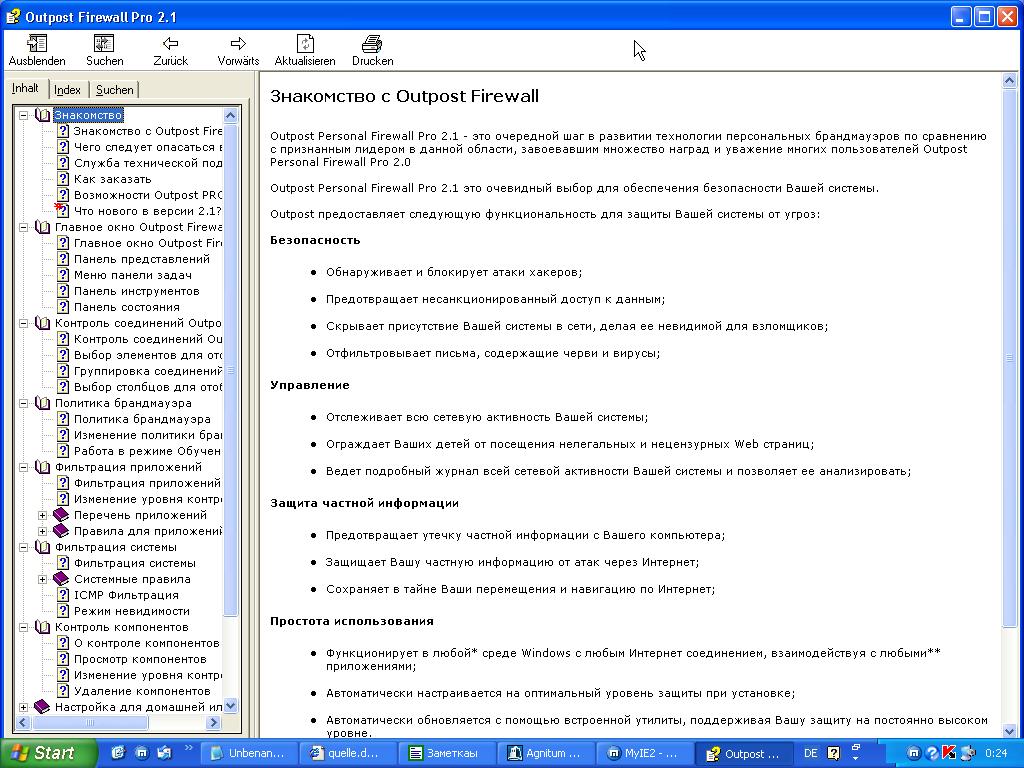Click the contents tree scroll-up arrow
Viewport: 1024px width, 768px height.
click(231, 116)
